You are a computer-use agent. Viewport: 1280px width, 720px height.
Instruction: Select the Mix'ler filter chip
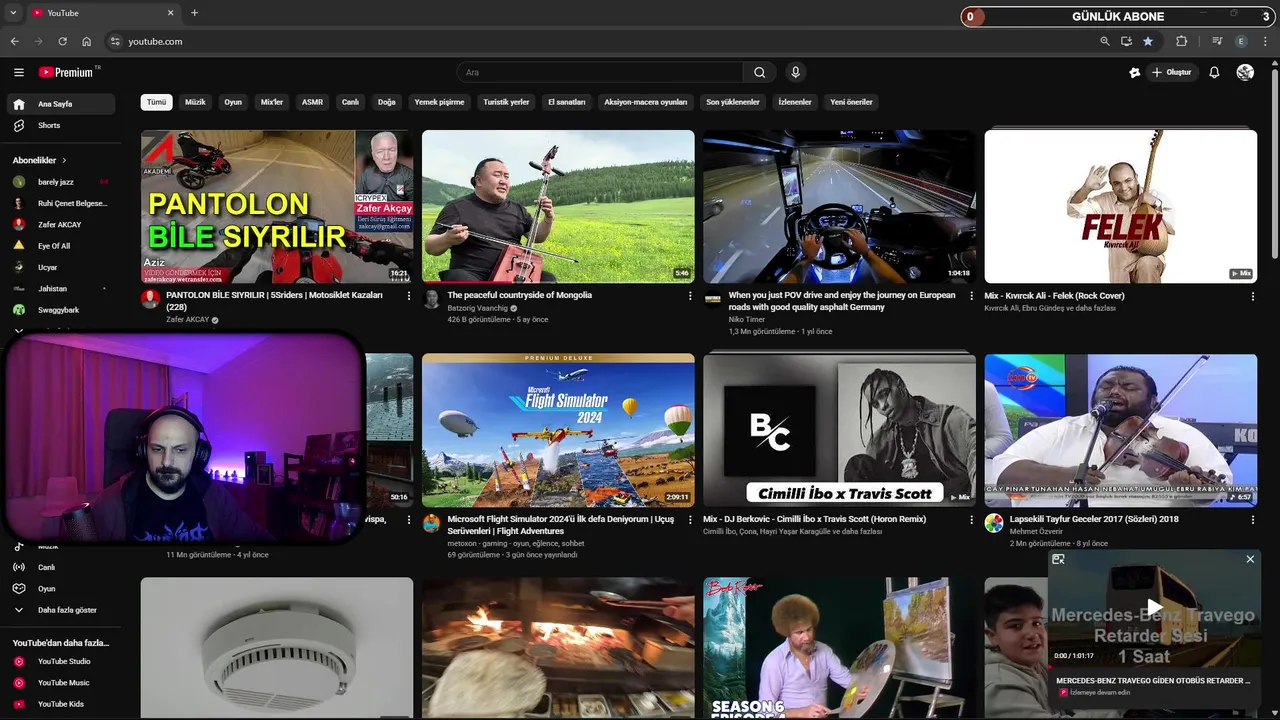pos(272,102)
